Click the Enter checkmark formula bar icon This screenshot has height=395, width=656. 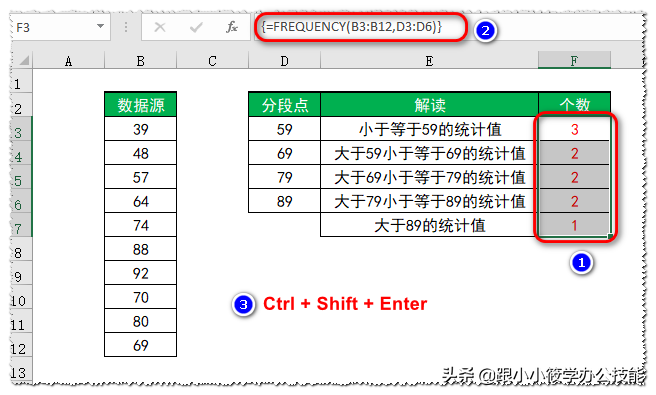pos(196,28)
